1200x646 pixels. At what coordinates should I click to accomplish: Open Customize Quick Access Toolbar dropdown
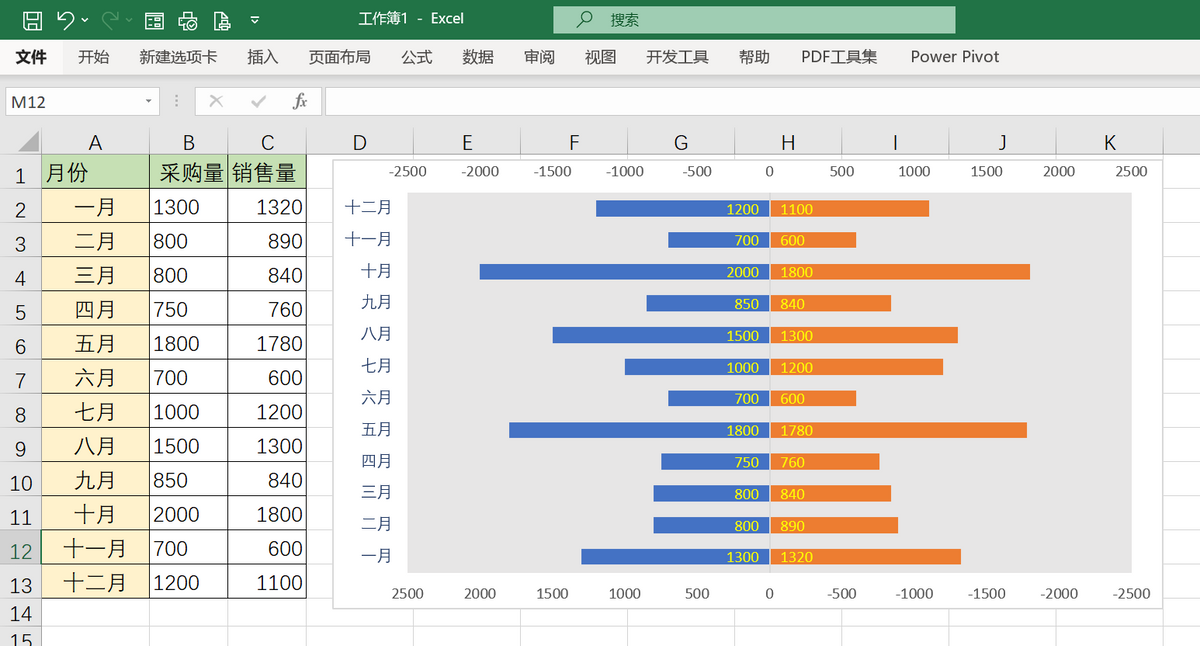(255, 19)
